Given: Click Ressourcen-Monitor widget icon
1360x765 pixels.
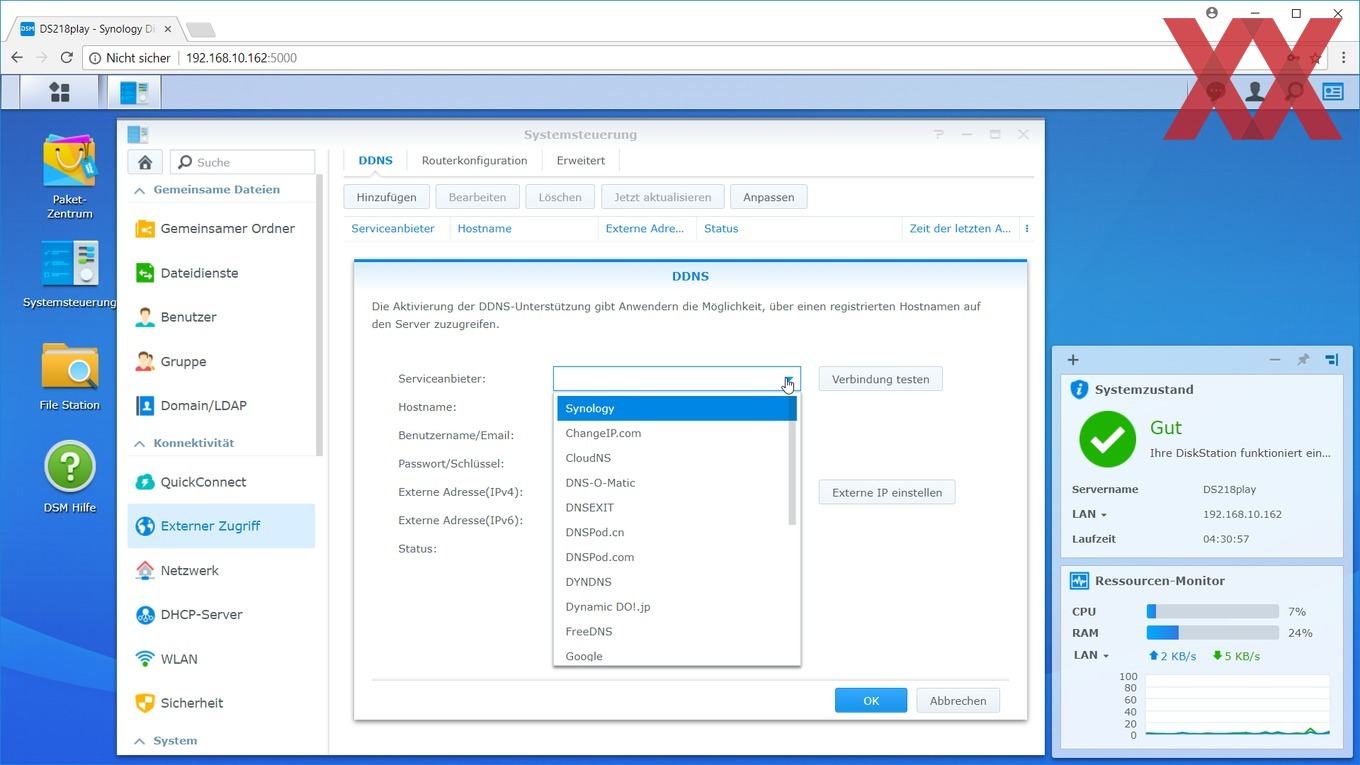Looking at the screenshot, I should click(1079, 581).
